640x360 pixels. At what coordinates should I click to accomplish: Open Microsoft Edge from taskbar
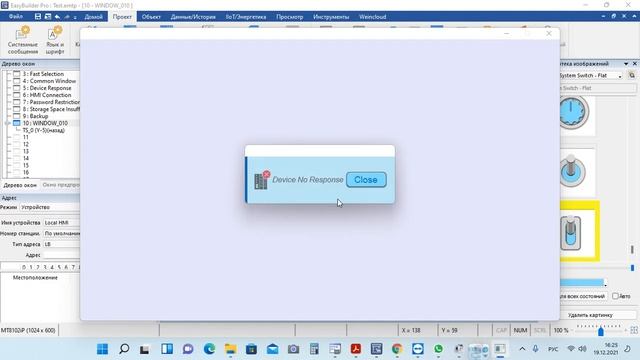[x=209, y=349]
